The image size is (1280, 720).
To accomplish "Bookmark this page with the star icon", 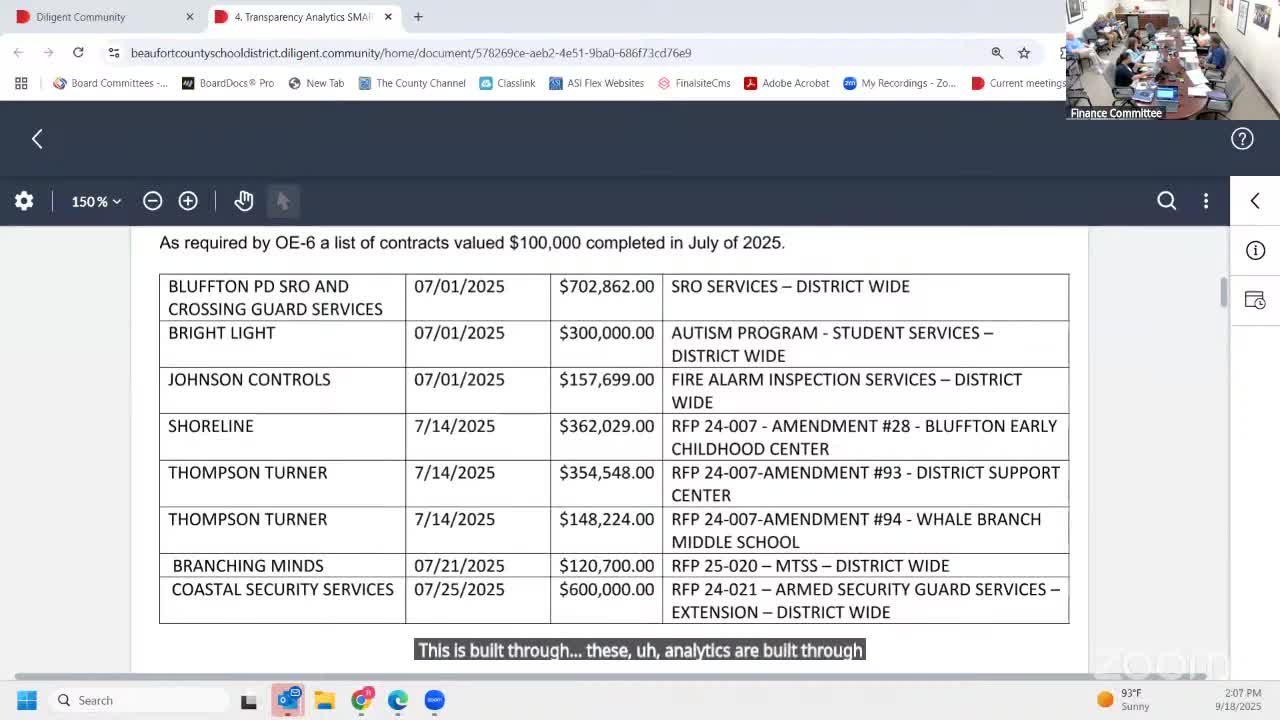I will (x=1024, y=53).
